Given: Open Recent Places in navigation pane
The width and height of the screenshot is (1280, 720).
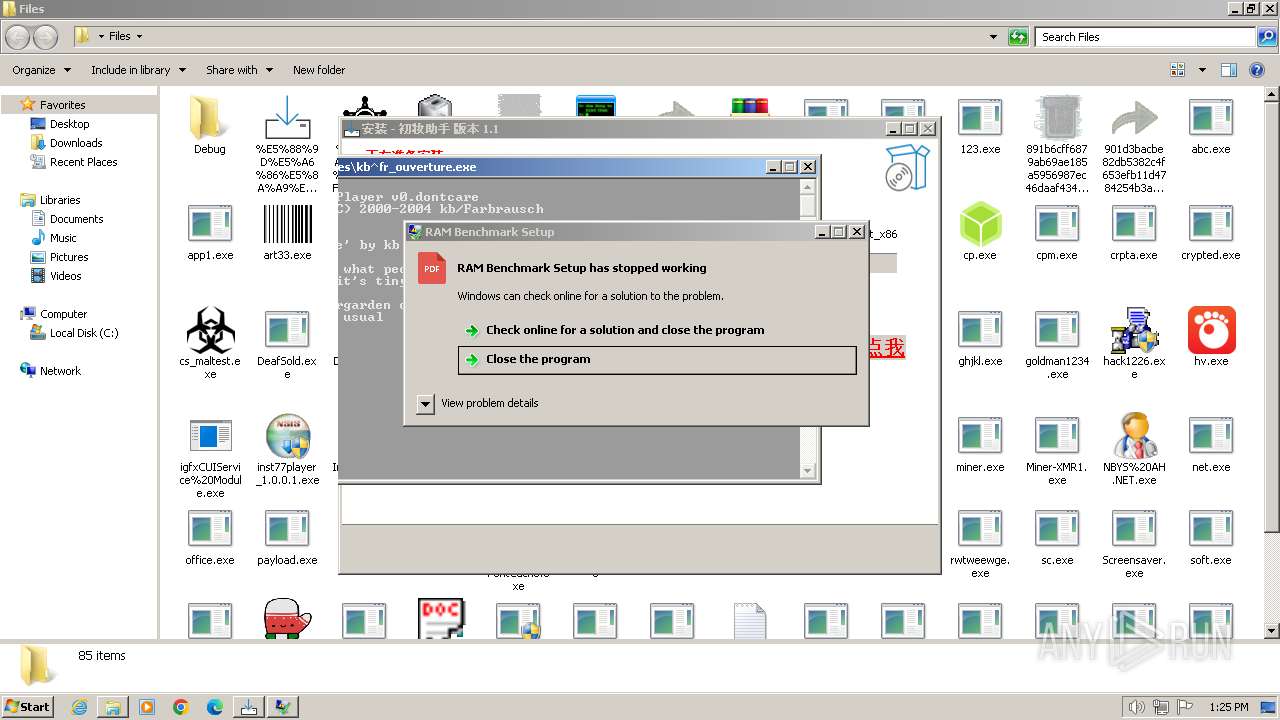Looking at the screenshot, I should click(x=83, y=162).
